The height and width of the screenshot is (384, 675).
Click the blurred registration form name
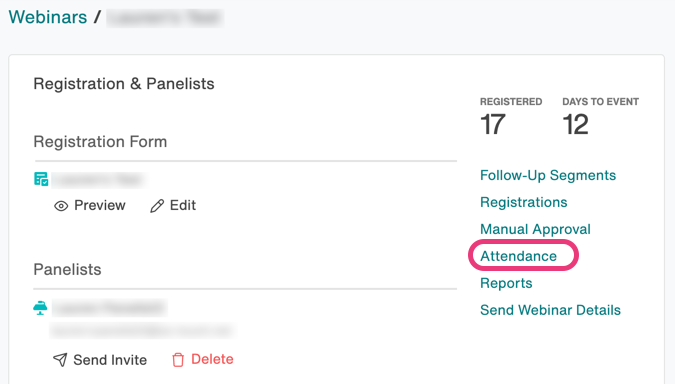(x=98, y=180)
